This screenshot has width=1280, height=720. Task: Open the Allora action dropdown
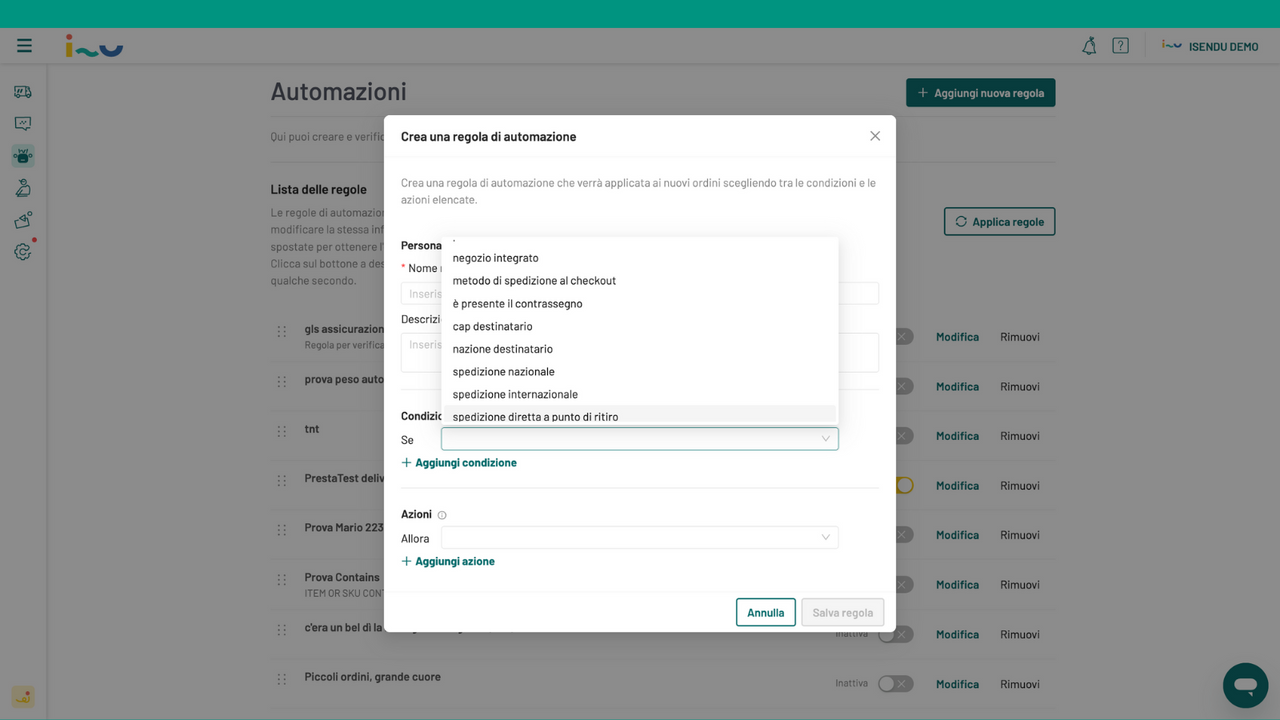click(640, 537)
